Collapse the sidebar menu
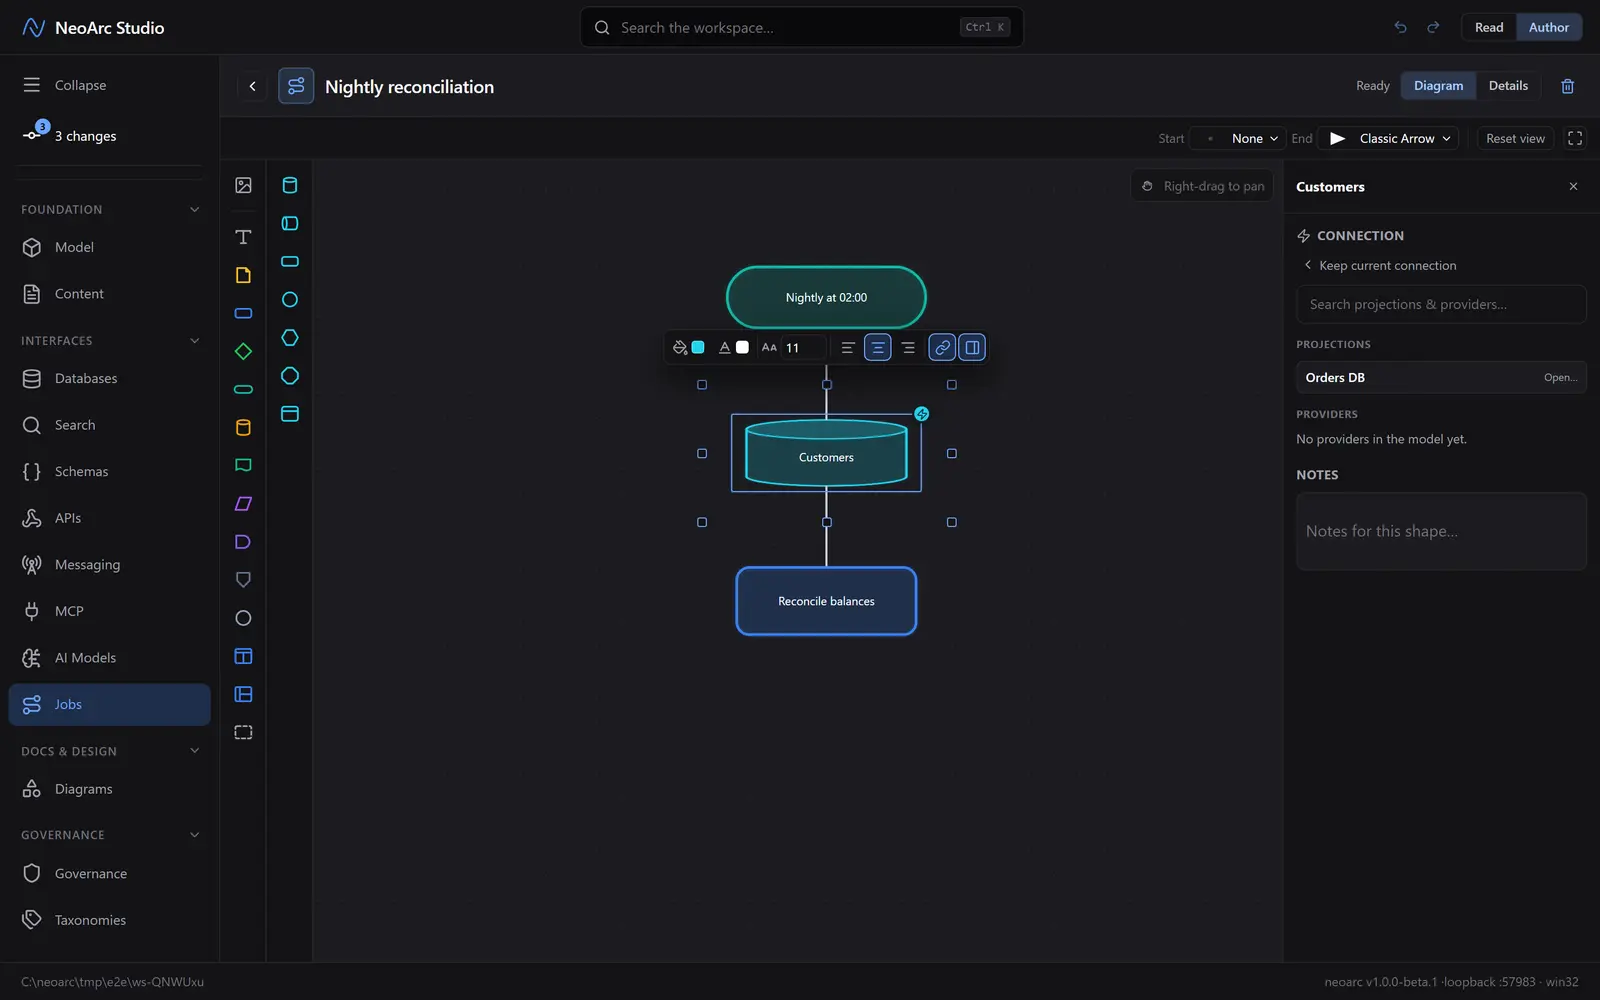This screenshot has height=1000, width=1600. (65, 85)
